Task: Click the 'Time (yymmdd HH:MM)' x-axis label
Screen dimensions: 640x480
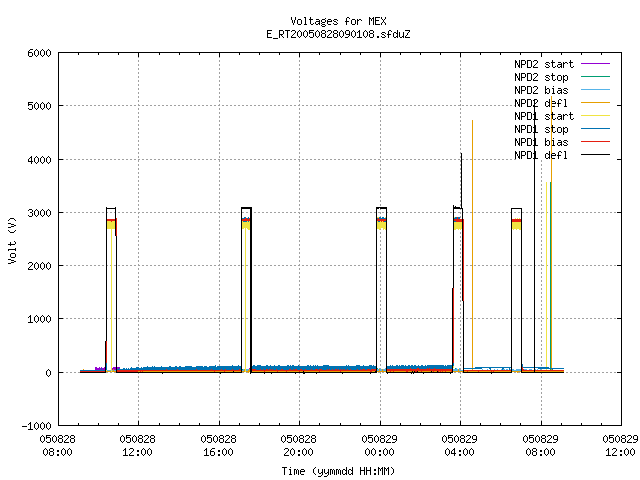Action: coord(338,471)
